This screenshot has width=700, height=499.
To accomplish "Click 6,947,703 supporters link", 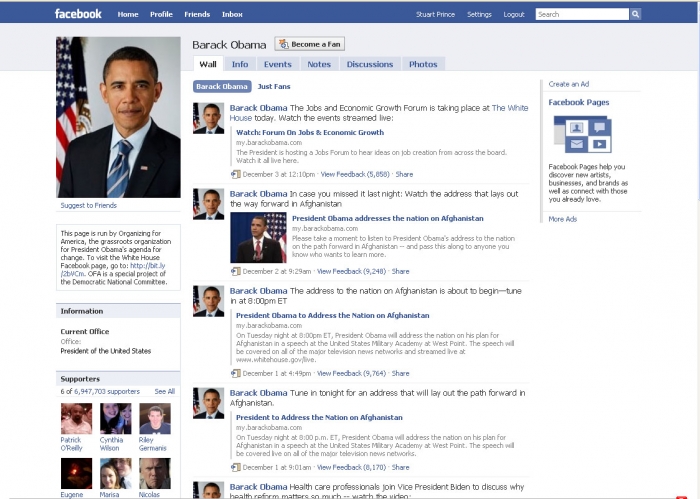I will (x=107, y=391).
